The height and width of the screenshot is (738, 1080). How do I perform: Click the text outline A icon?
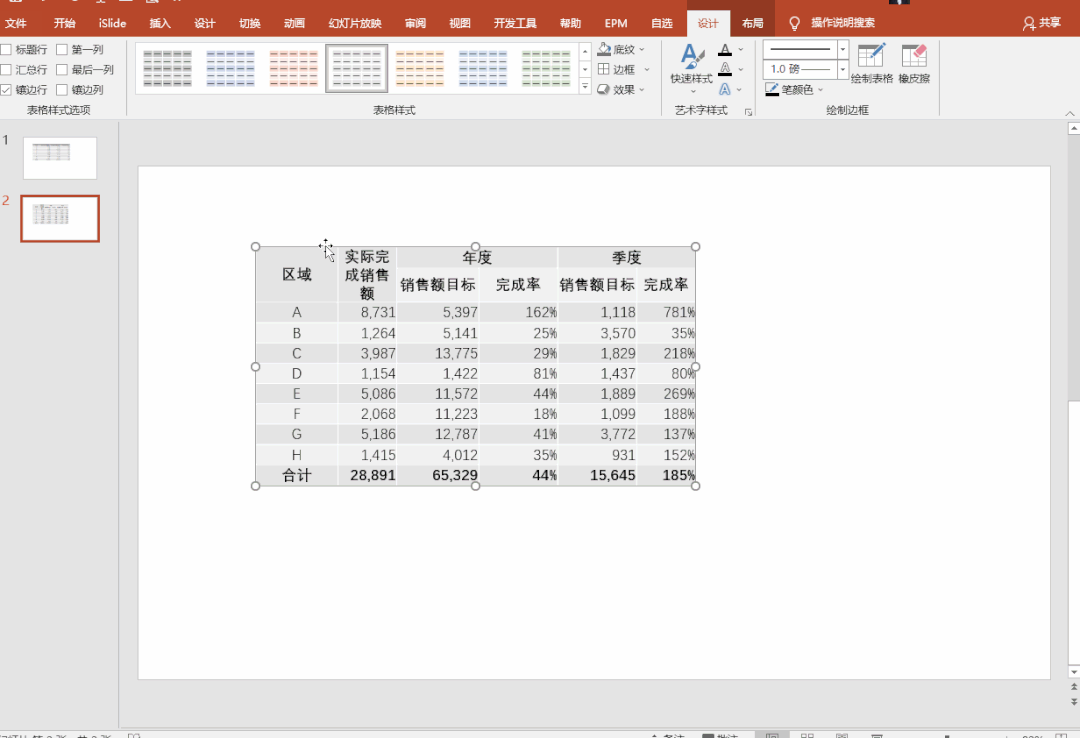[725, 69]
